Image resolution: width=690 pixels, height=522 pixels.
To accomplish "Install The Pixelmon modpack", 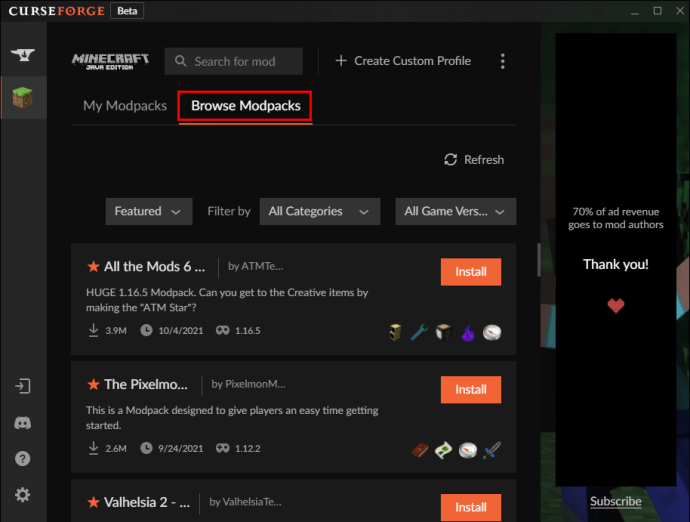I will (470, 389).
